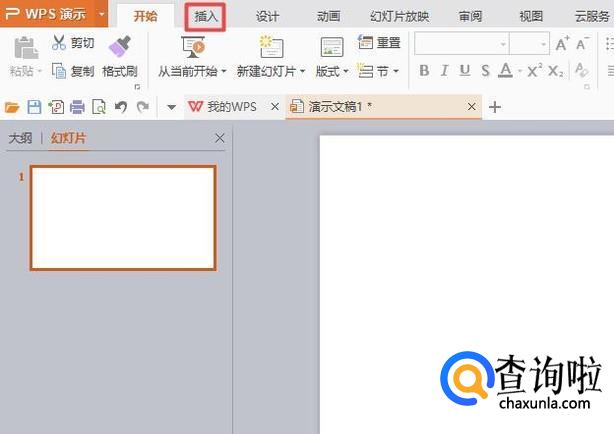Expand quick access toolbar dropdown arrow
Screen dimensions: 614x434
tap(171, 107)
